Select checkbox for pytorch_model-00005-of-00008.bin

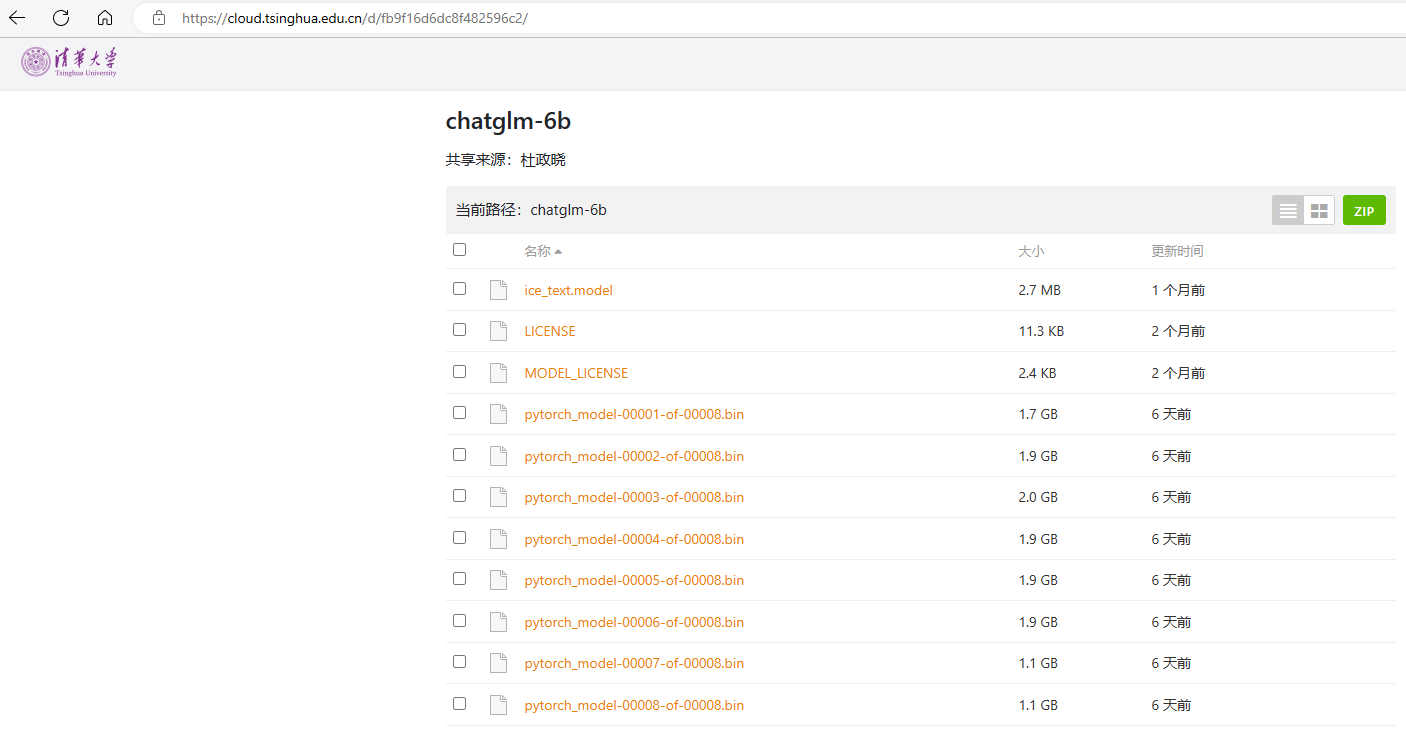click(459, 578)
